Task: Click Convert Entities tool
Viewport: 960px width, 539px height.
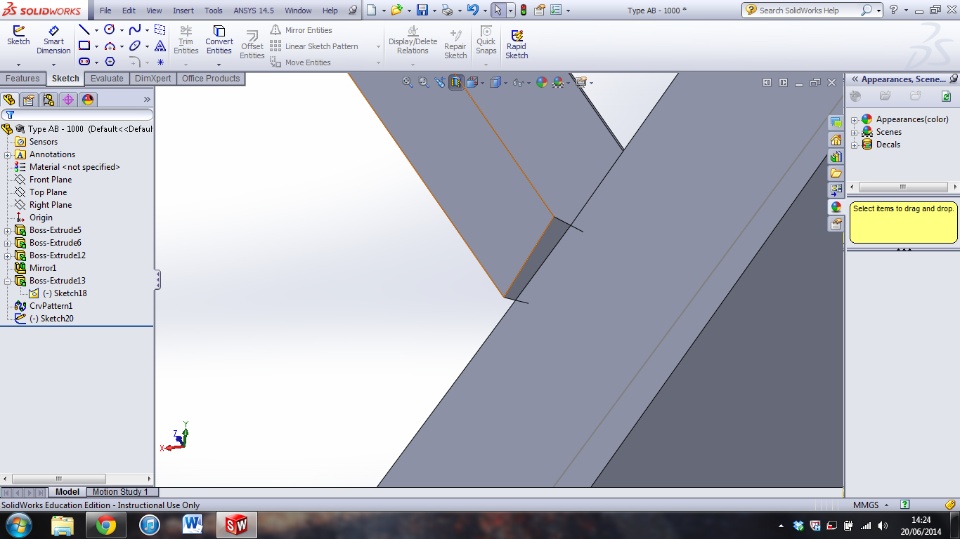Action: pos(219,39)
